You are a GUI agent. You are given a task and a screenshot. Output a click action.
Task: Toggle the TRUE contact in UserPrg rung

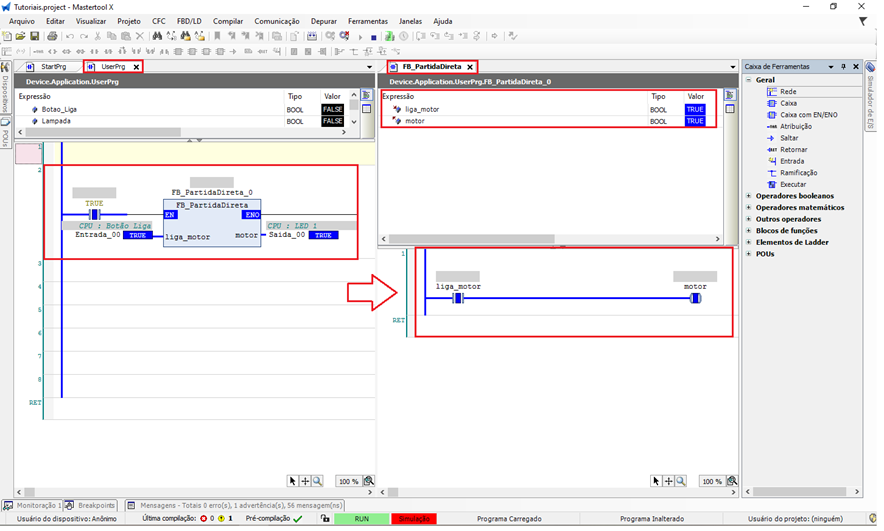[x=95, y=214]
